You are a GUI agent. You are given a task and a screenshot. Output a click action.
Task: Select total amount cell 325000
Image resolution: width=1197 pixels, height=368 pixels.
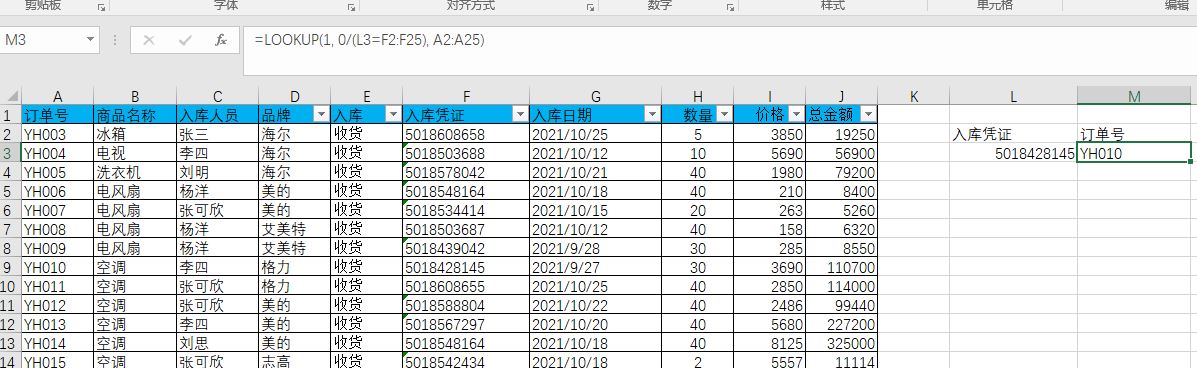[841, 344]
